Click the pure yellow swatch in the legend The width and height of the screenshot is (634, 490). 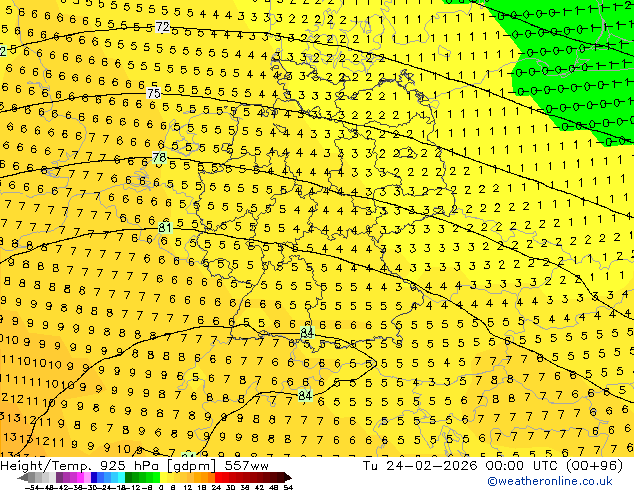(x=163, y=478)
